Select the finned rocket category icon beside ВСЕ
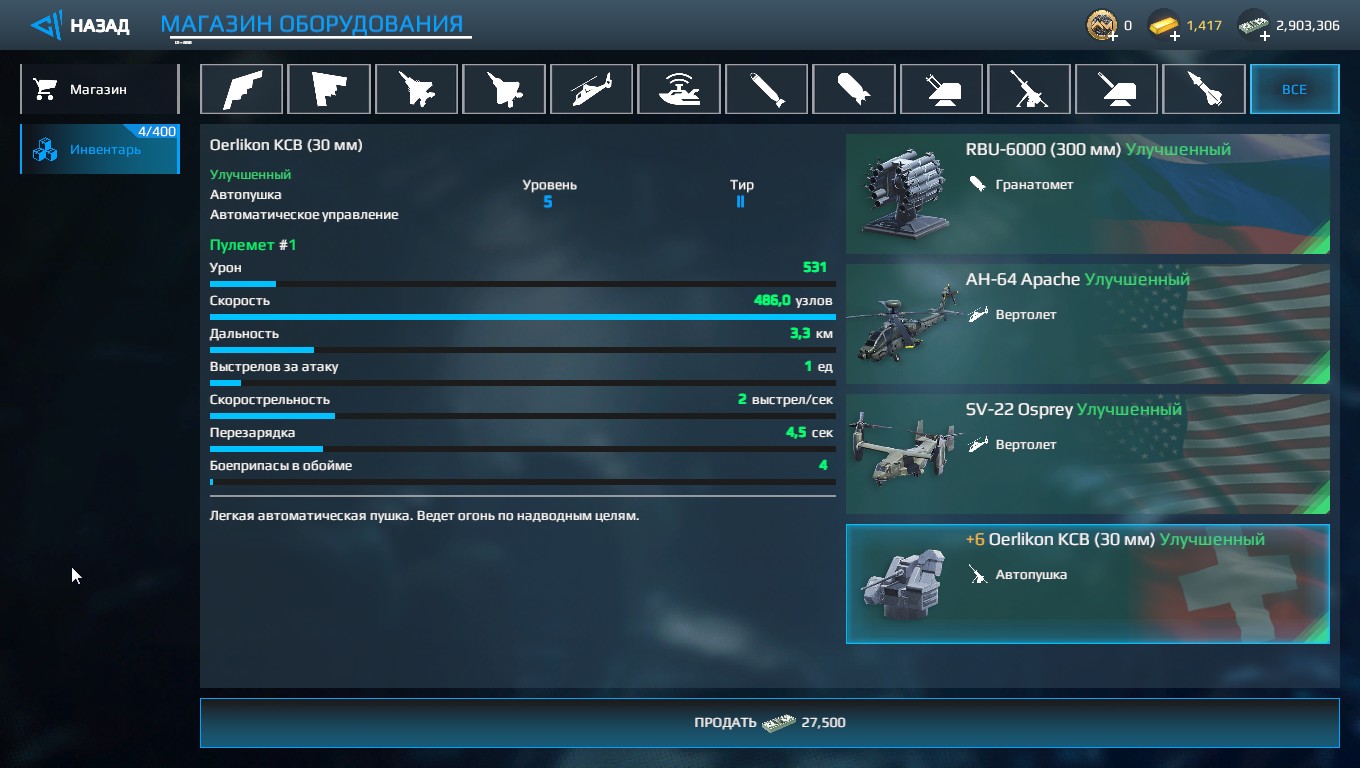This screenshot has height=768, width=1360. pos(1204,89)
